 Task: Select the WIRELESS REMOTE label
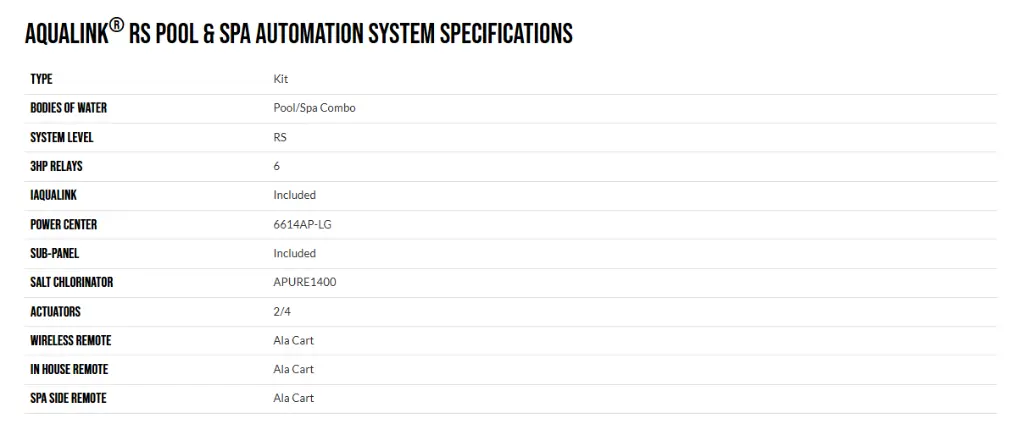71,340
